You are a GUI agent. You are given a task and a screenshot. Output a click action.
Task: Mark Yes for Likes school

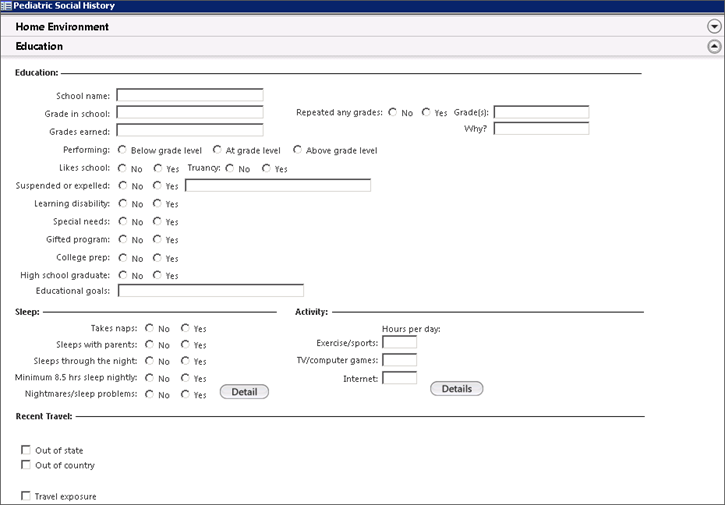point(158,168)
